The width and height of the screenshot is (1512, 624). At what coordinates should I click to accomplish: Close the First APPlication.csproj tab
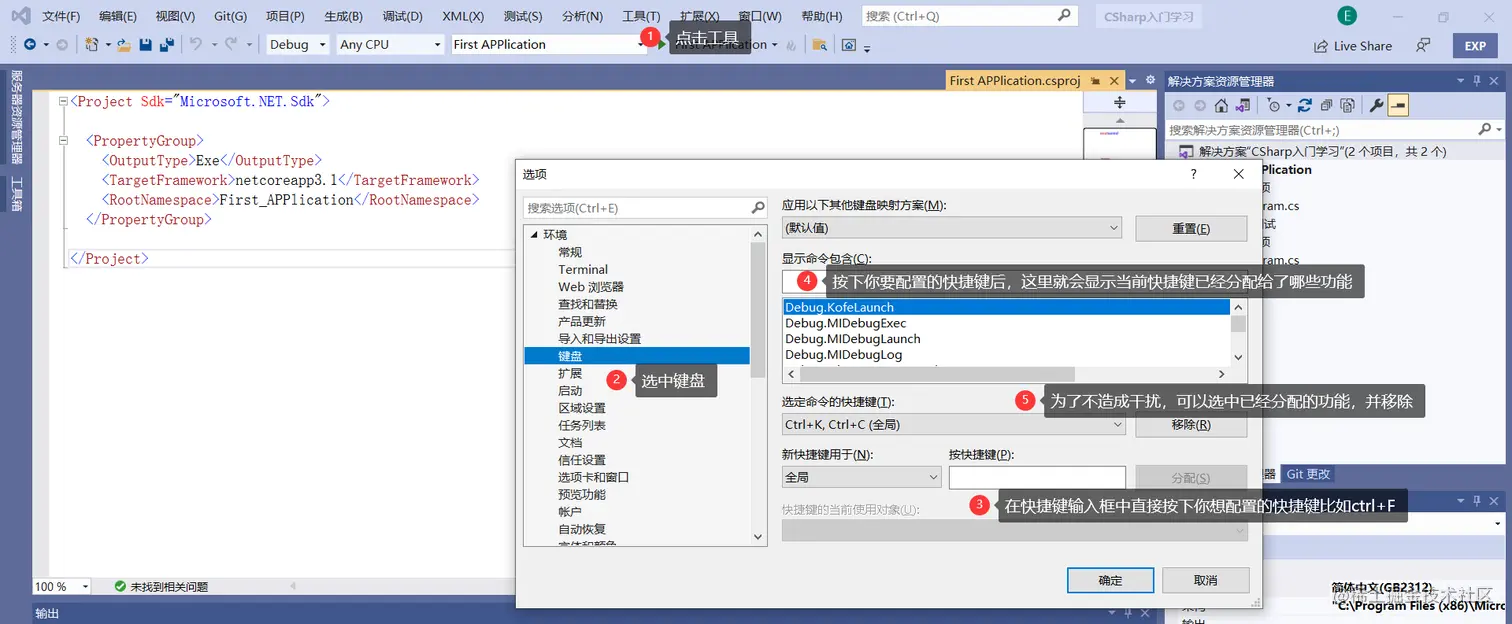[1113, 81]
